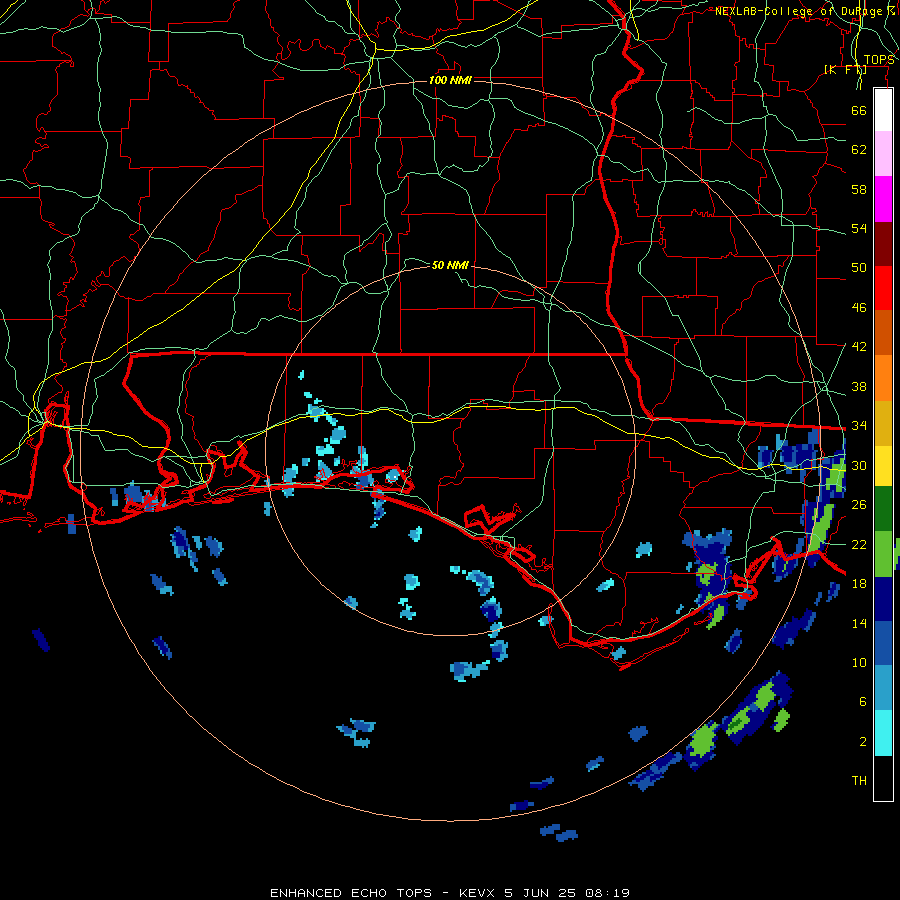Click the "54" legend value
The width and height of the screenshot is (900, 900).
coord(859,228)
